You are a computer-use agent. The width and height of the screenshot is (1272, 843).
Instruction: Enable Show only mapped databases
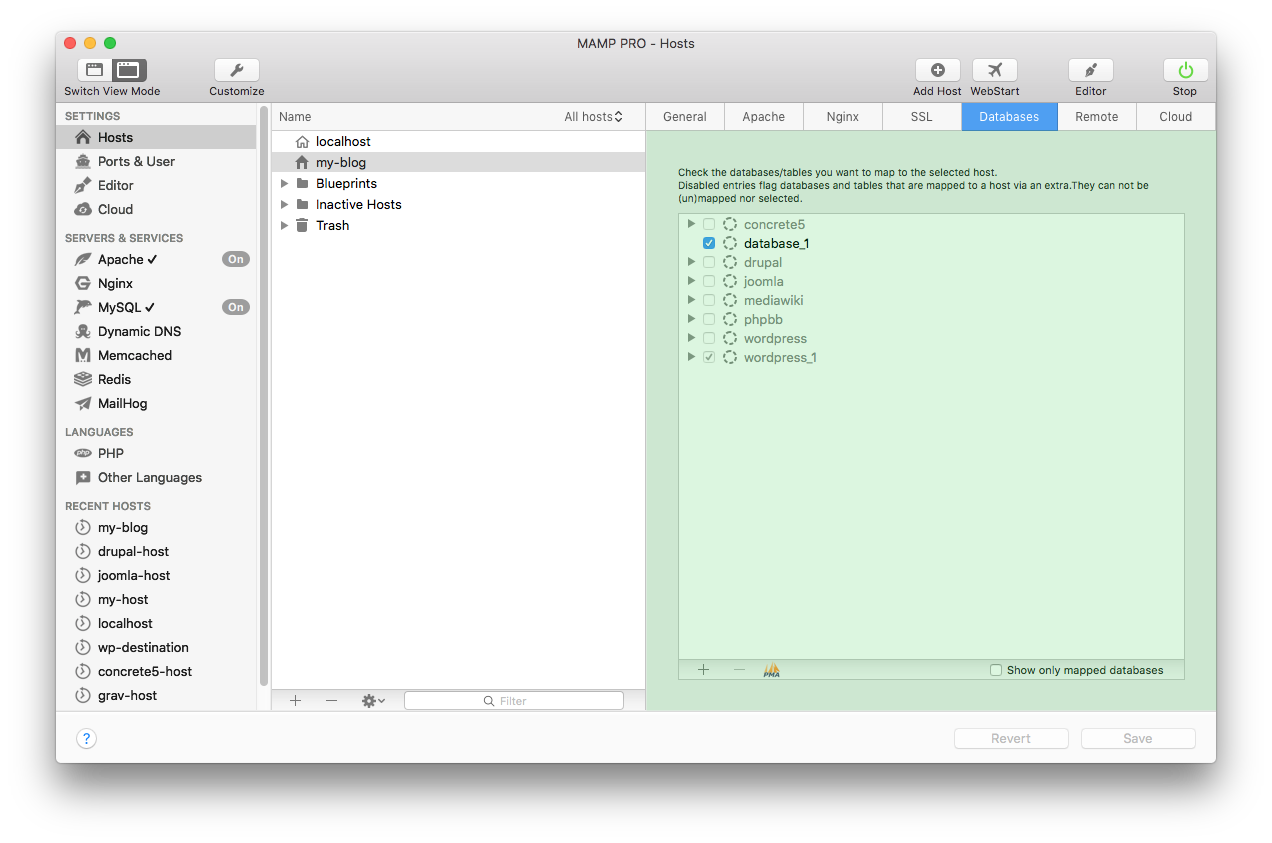click(995, 670)
